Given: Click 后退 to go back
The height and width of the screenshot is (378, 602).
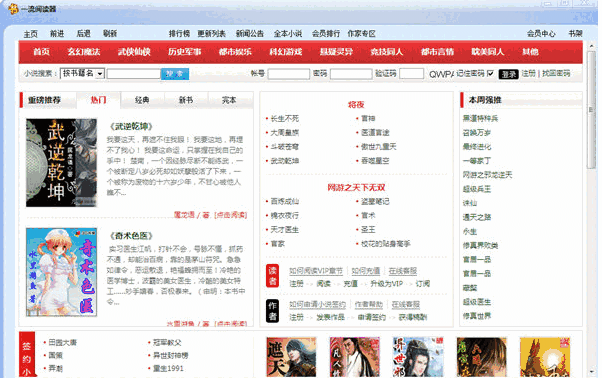Looking at the screenshot, I should point(83,34).
